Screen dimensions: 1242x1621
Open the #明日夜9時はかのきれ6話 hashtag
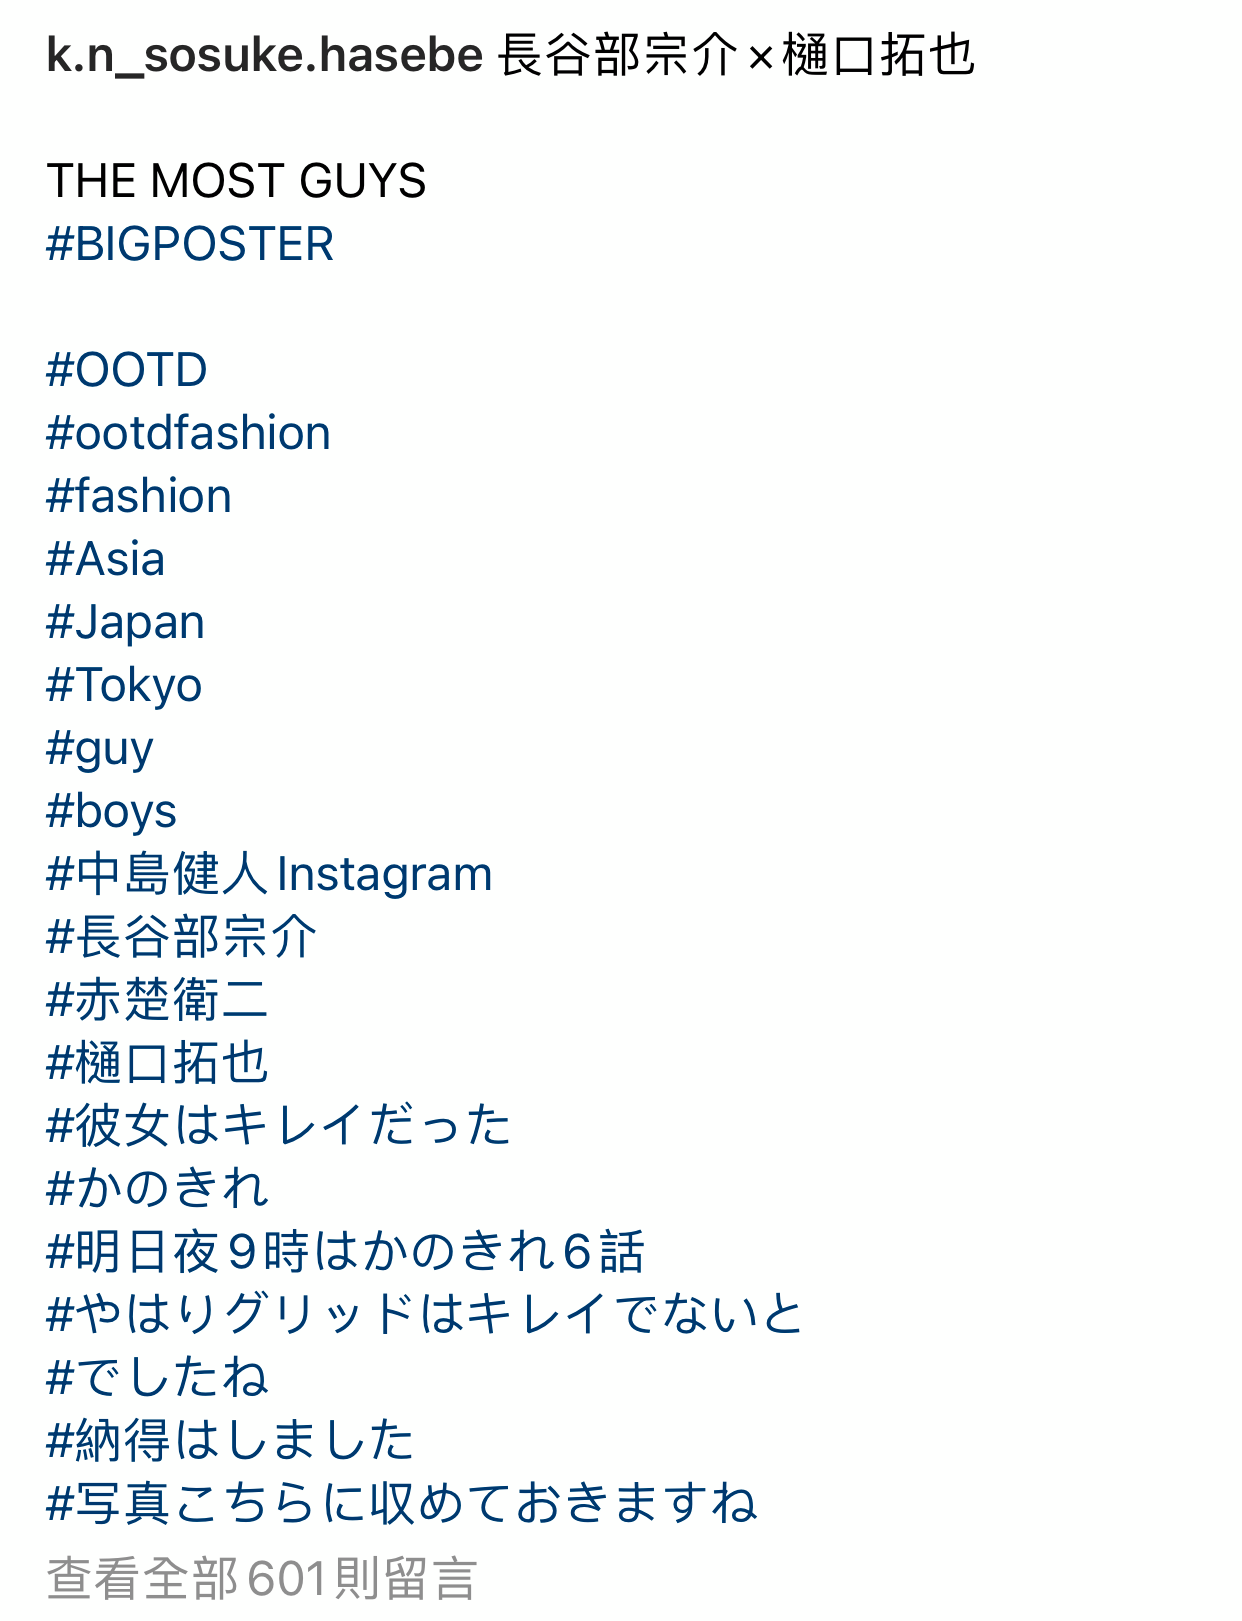click(x=345, y=1252)
